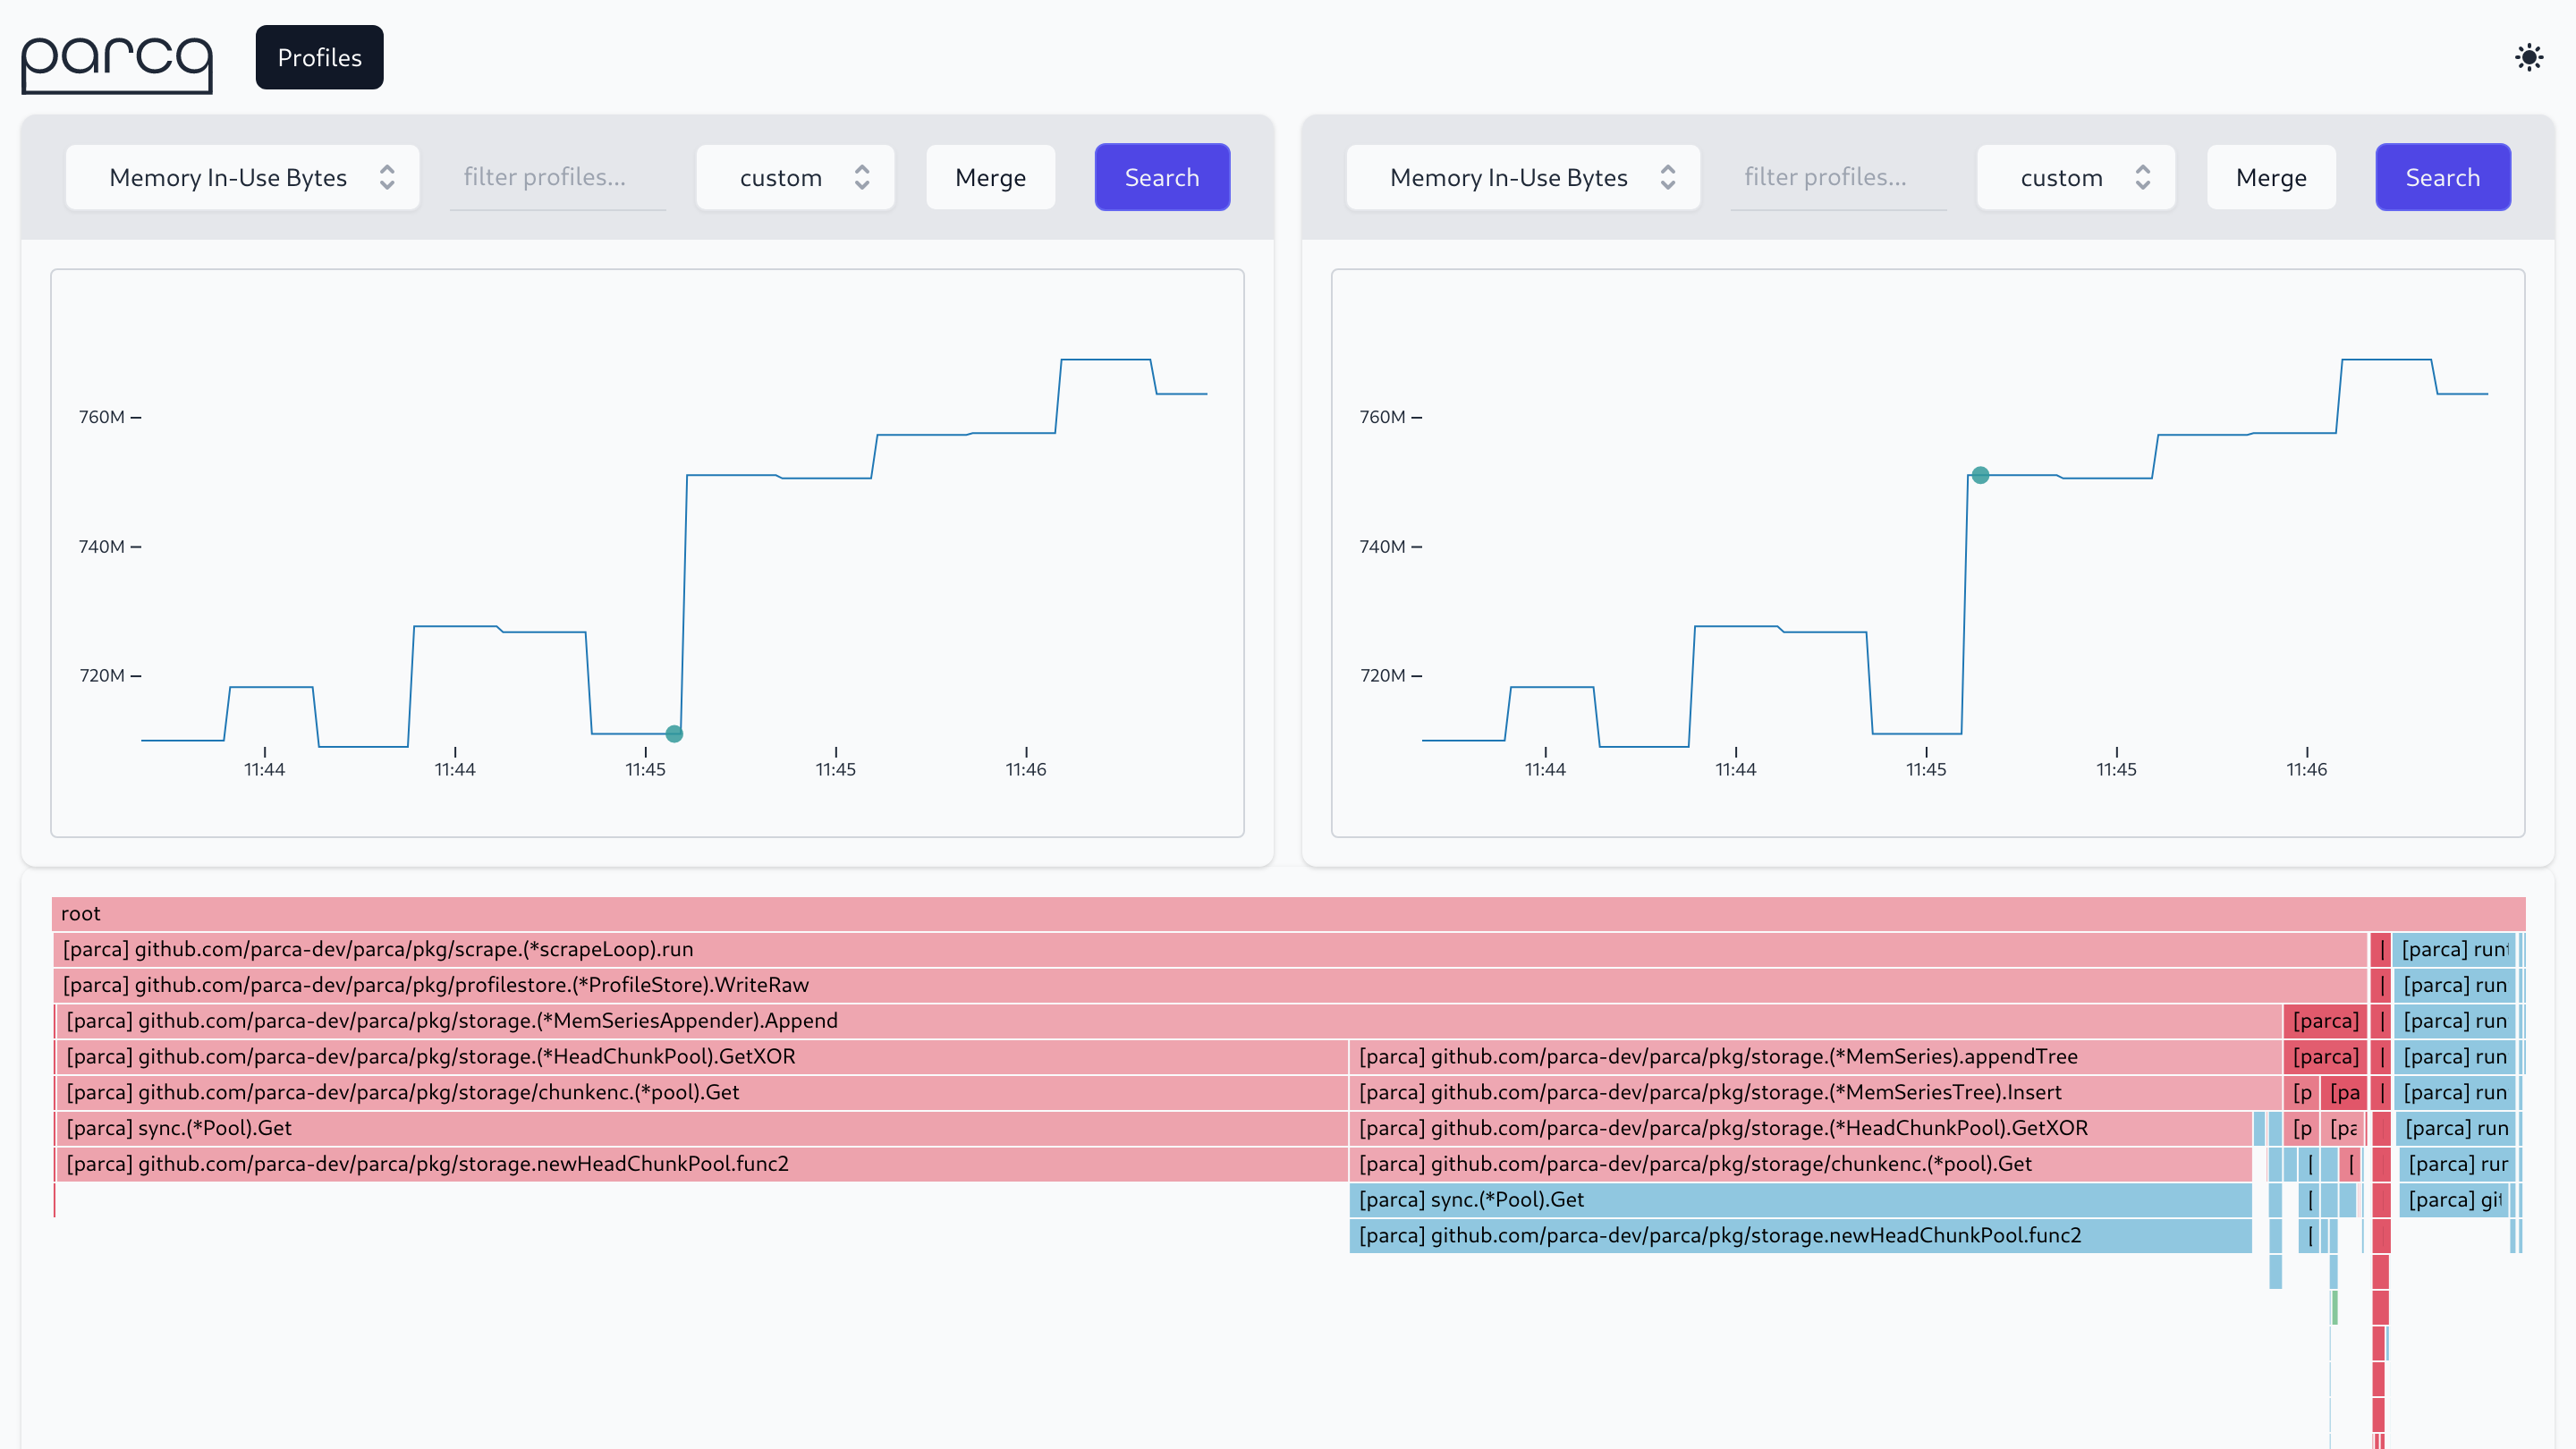Click root flamegraph node
The image size is (2576, 1449).
coord(1288,913)
